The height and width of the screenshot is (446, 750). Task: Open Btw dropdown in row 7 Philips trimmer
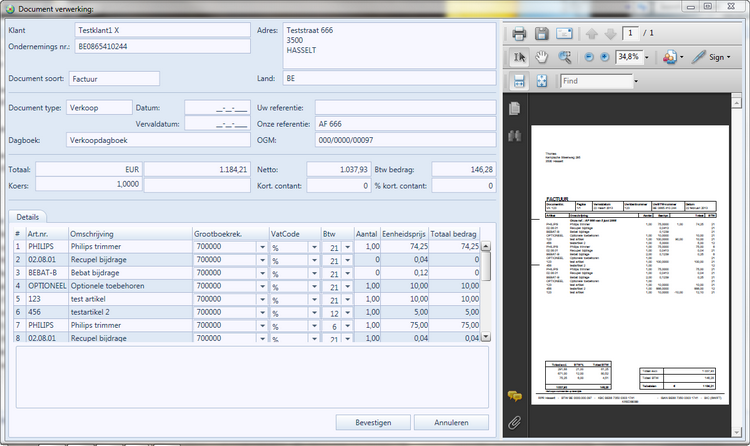[x=347, y=326]
